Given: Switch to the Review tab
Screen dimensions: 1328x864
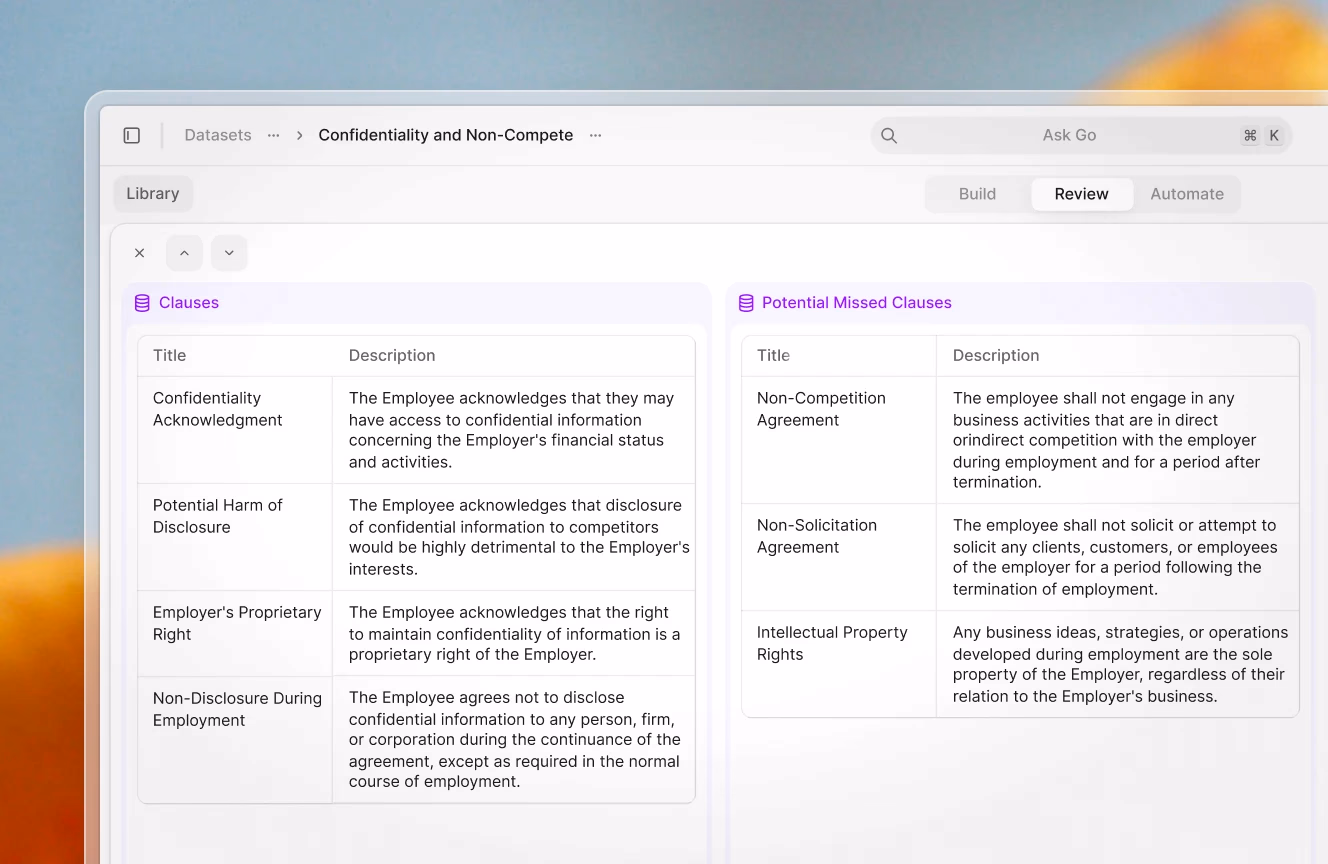Looking at the screenshot, I should (x=1082, y=194).
